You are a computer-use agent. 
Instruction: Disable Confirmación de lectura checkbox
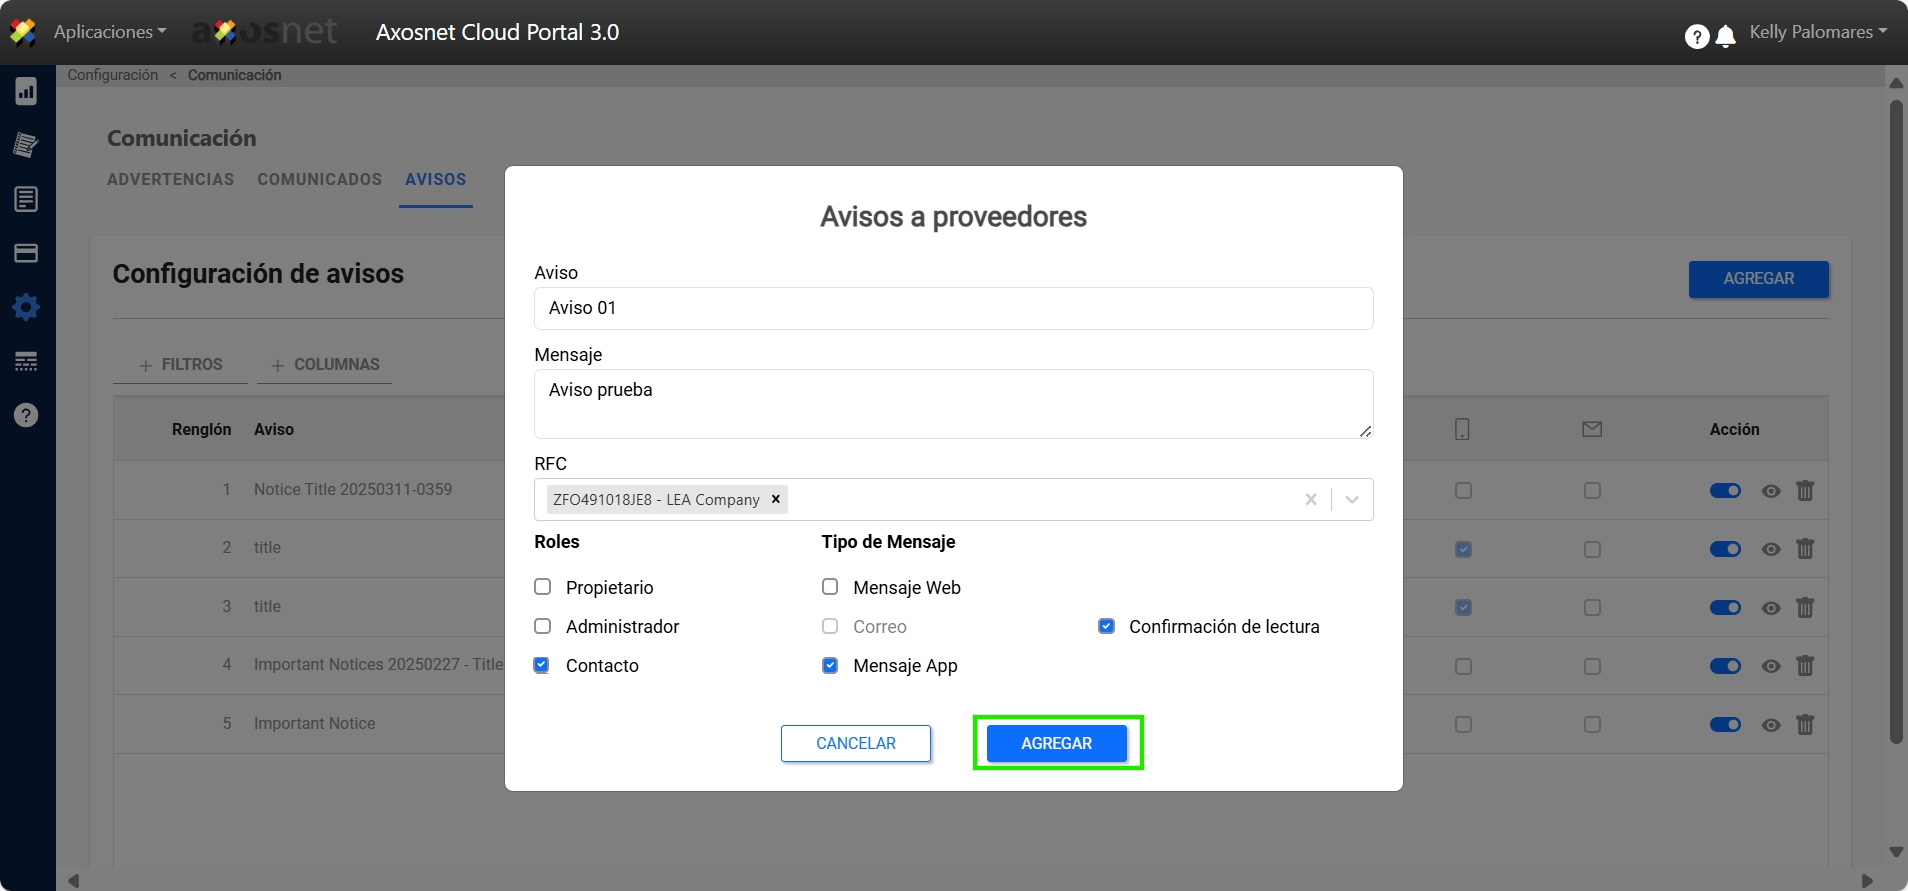pyautogui.click(x=1106, y=626)
